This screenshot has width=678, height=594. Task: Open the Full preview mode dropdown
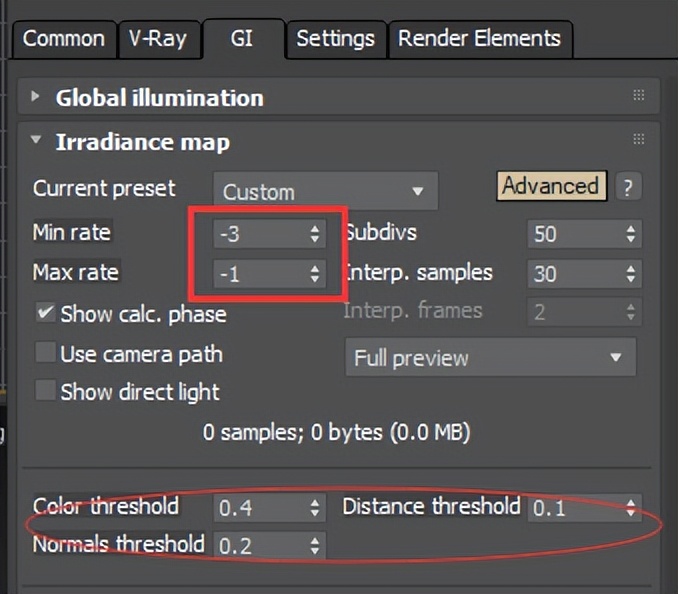pyautogui.click(x=489, y=358)
